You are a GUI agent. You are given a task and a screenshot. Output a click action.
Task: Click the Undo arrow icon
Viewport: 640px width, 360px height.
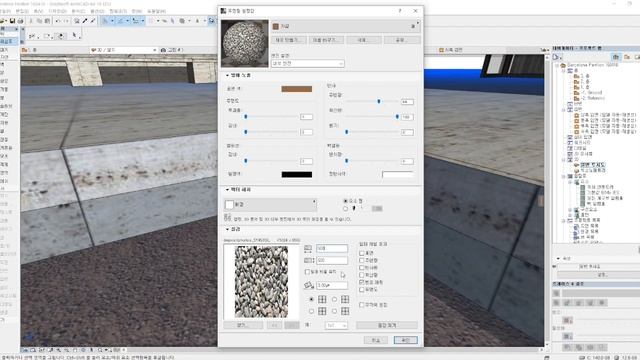click(x=58, y=21)
